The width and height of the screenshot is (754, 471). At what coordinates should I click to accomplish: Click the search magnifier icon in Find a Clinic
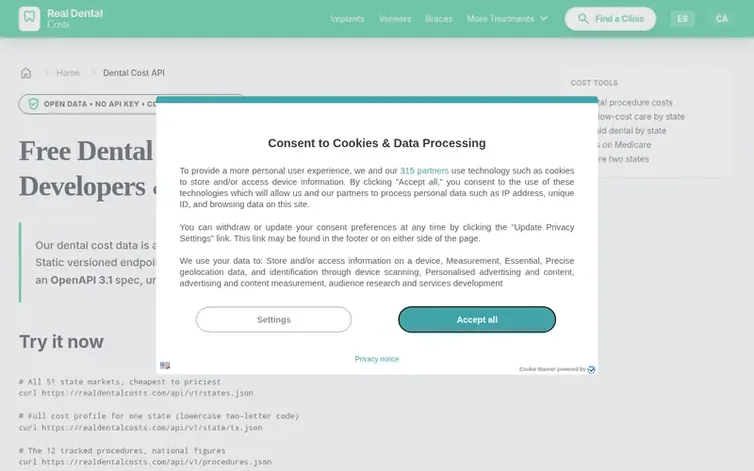583,19
